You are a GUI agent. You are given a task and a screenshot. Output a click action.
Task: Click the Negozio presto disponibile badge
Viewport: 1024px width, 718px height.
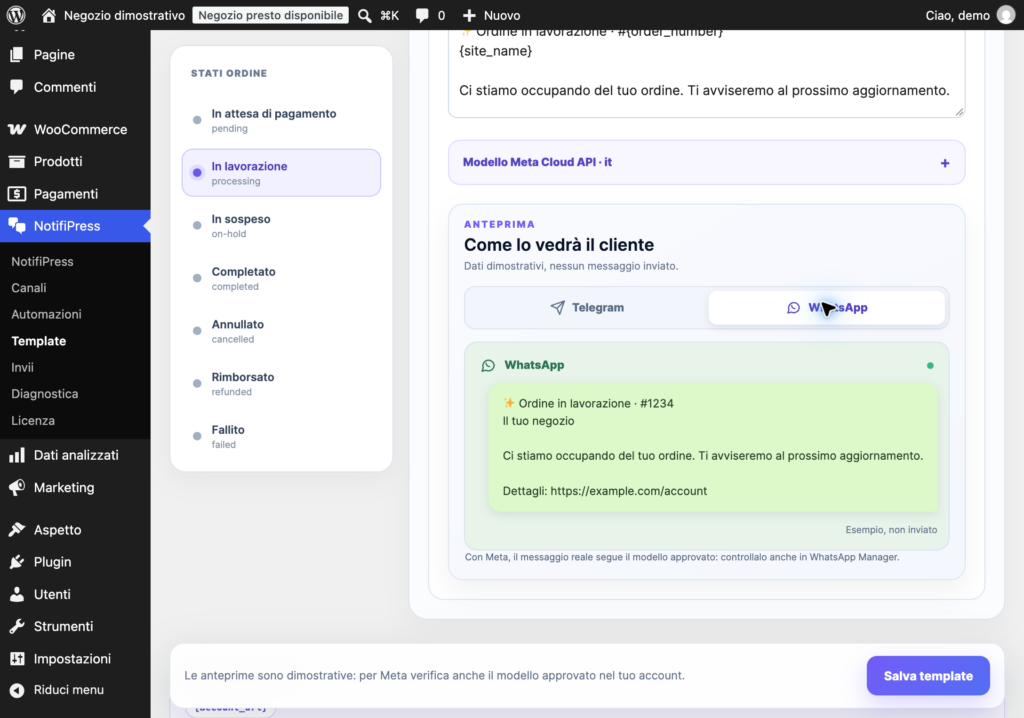pyautogui.click(x=270, y=15)
